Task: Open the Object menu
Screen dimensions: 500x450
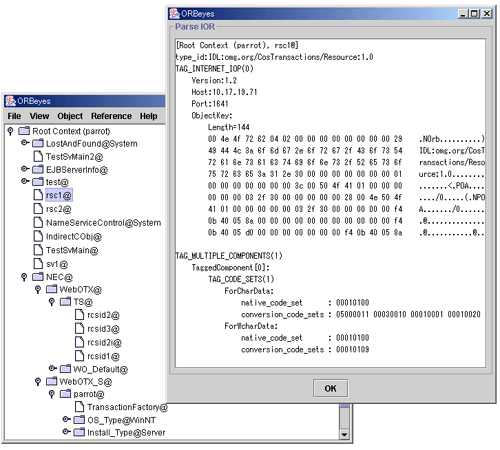Action: pos(70,116)
